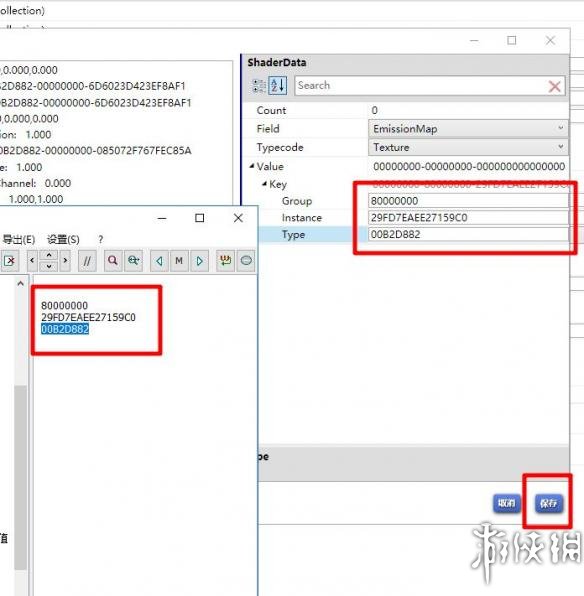
Task: Click the vertical scrollbar thumb in the left pane
Action: point(21,477)
